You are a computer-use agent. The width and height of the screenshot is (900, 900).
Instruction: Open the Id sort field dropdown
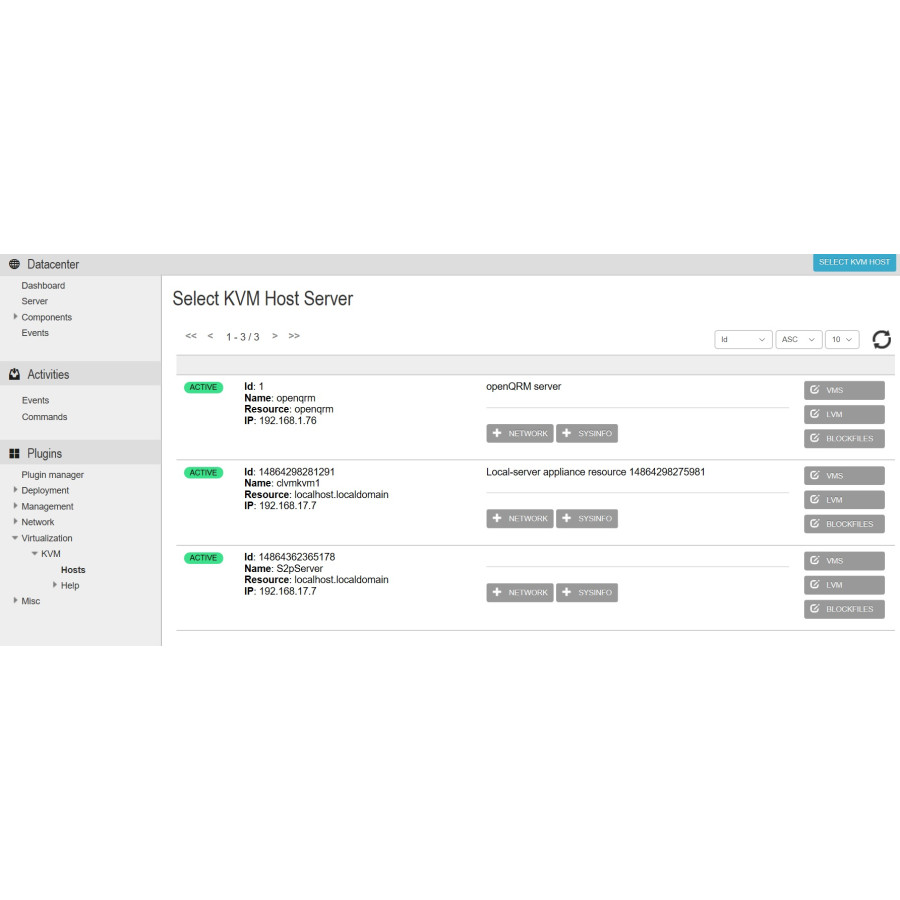click(x=743, y=340)
